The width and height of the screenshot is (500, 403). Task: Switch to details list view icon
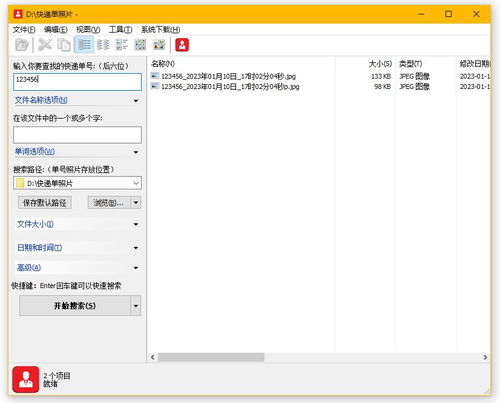[84, 45]
